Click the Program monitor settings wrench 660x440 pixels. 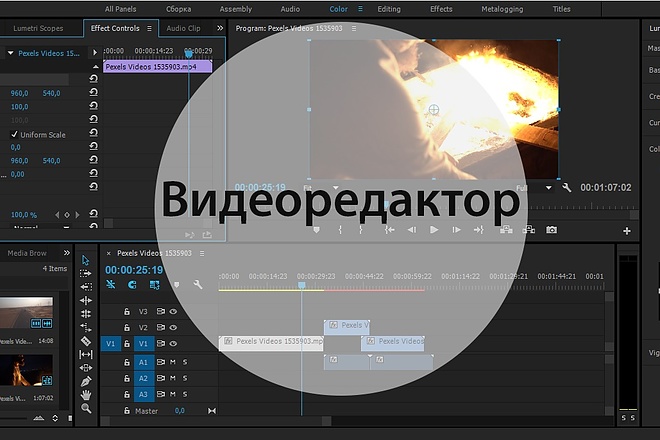click(567, 188)
